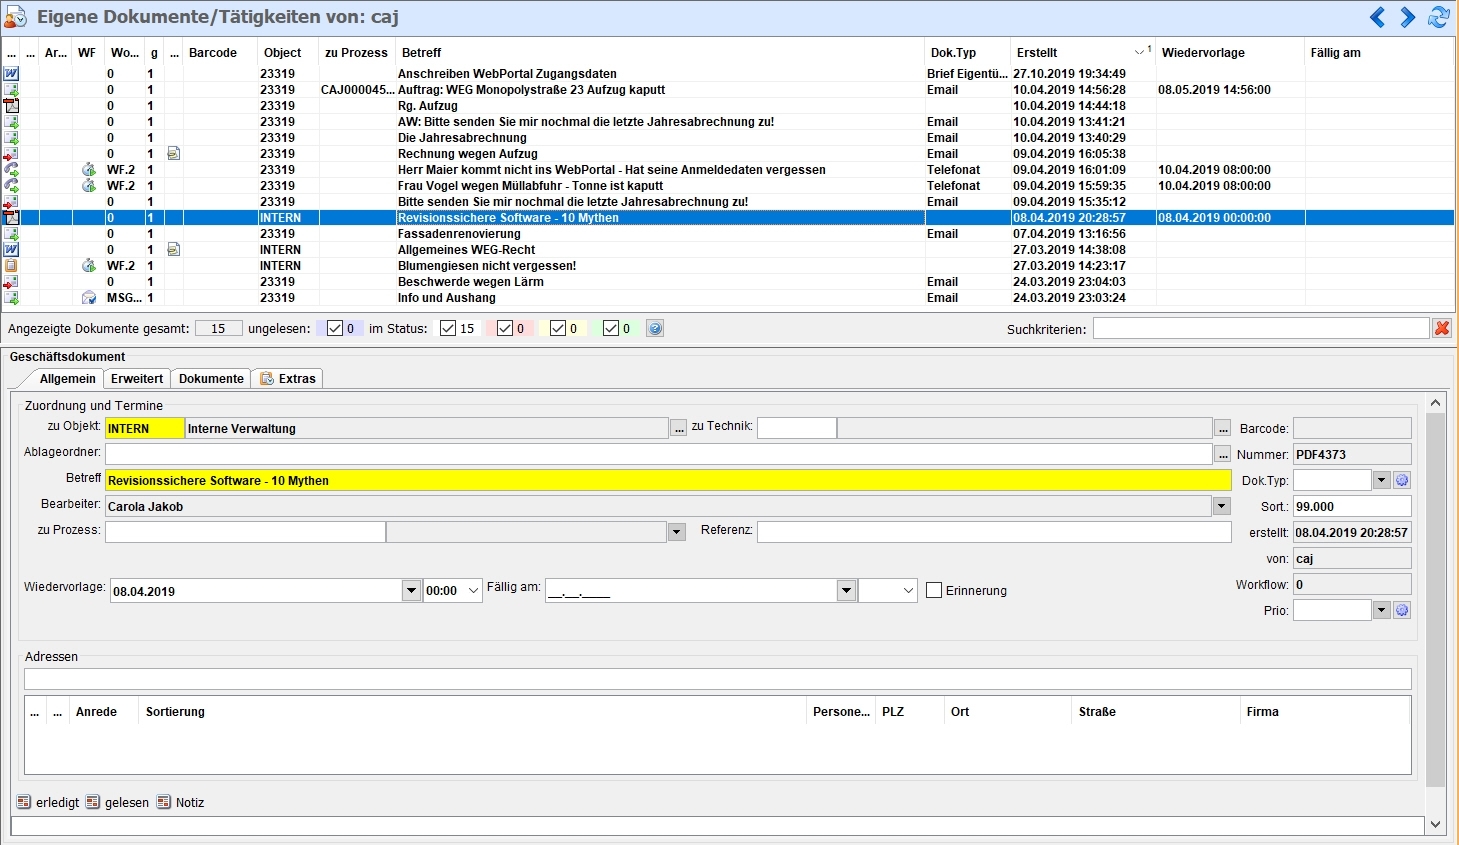Click the Notiz icon

164,802
